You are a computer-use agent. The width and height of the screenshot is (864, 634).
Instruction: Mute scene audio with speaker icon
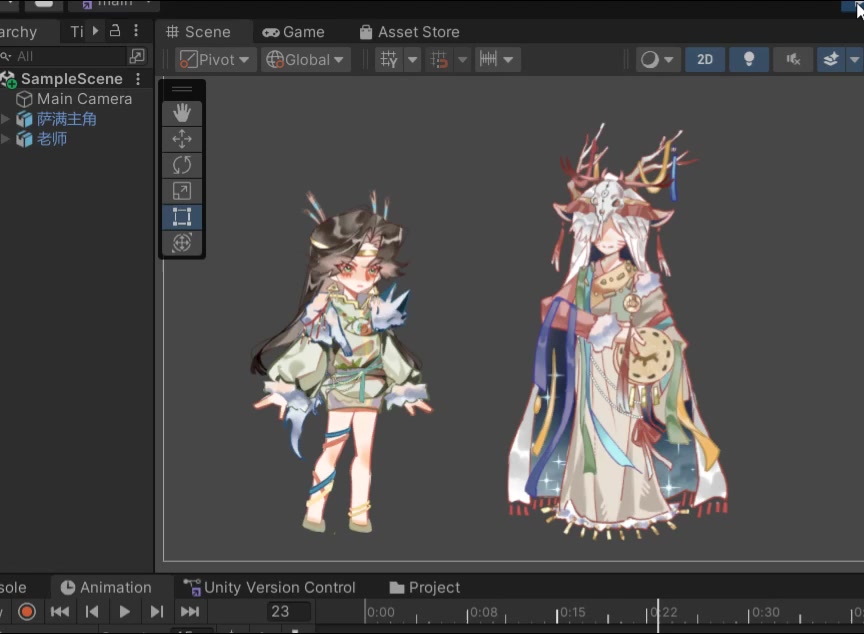[x=793, y=60]
